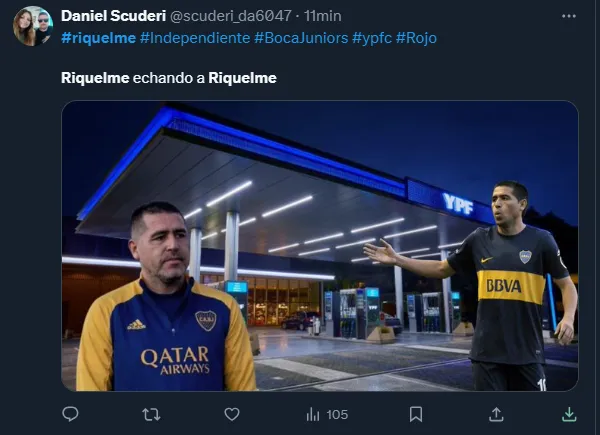
Task: Click the reply speech bubble icon
Action: (70, 413)
